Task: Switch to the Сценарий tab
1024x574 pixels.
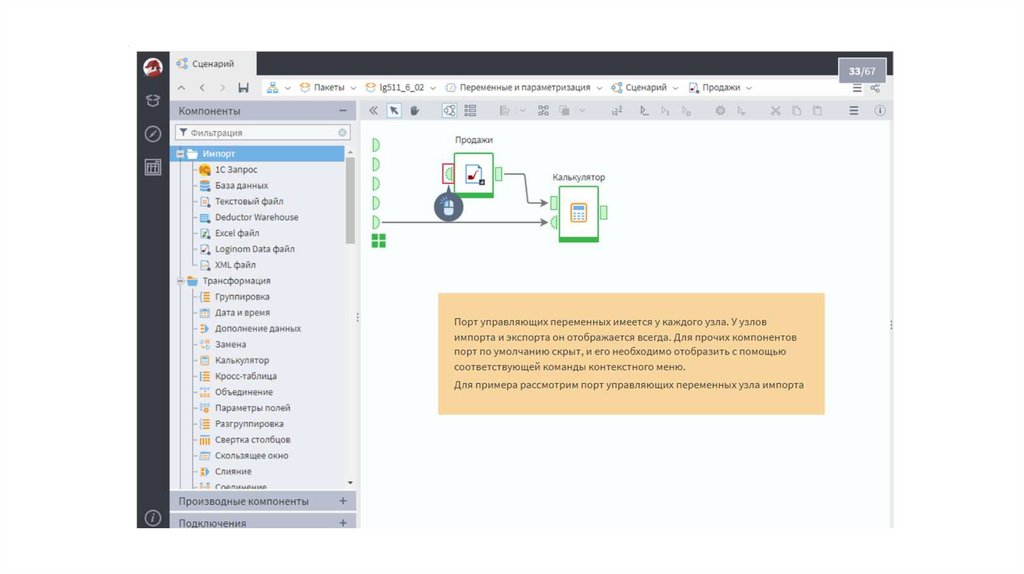Action: (x=212, y=64)
